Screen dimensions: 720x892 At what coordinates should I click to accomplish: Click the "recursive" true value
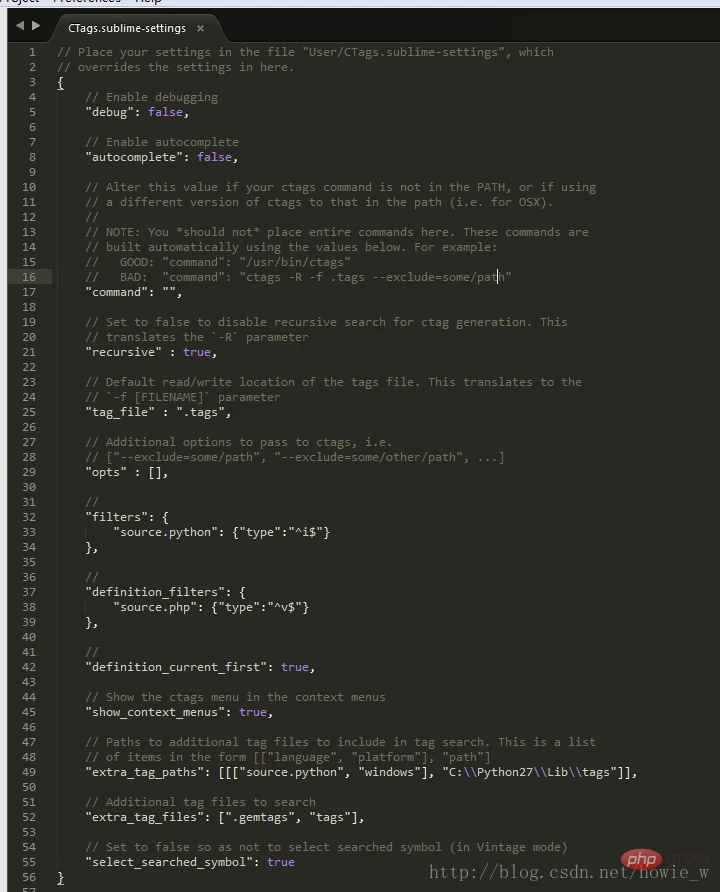click(197, 352)
